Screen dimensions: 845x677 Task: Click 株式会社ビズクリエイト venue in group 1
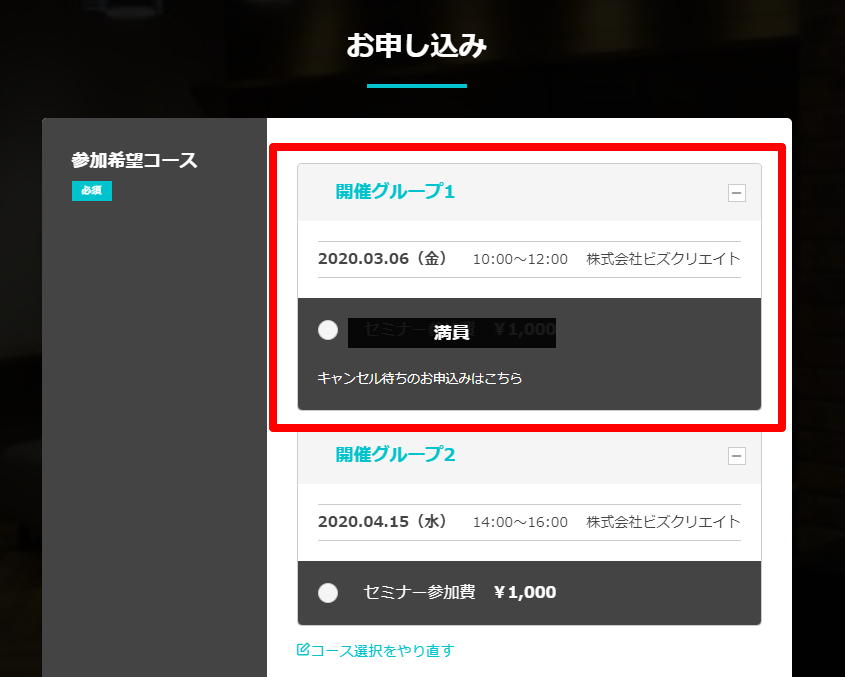click(663, 259)
